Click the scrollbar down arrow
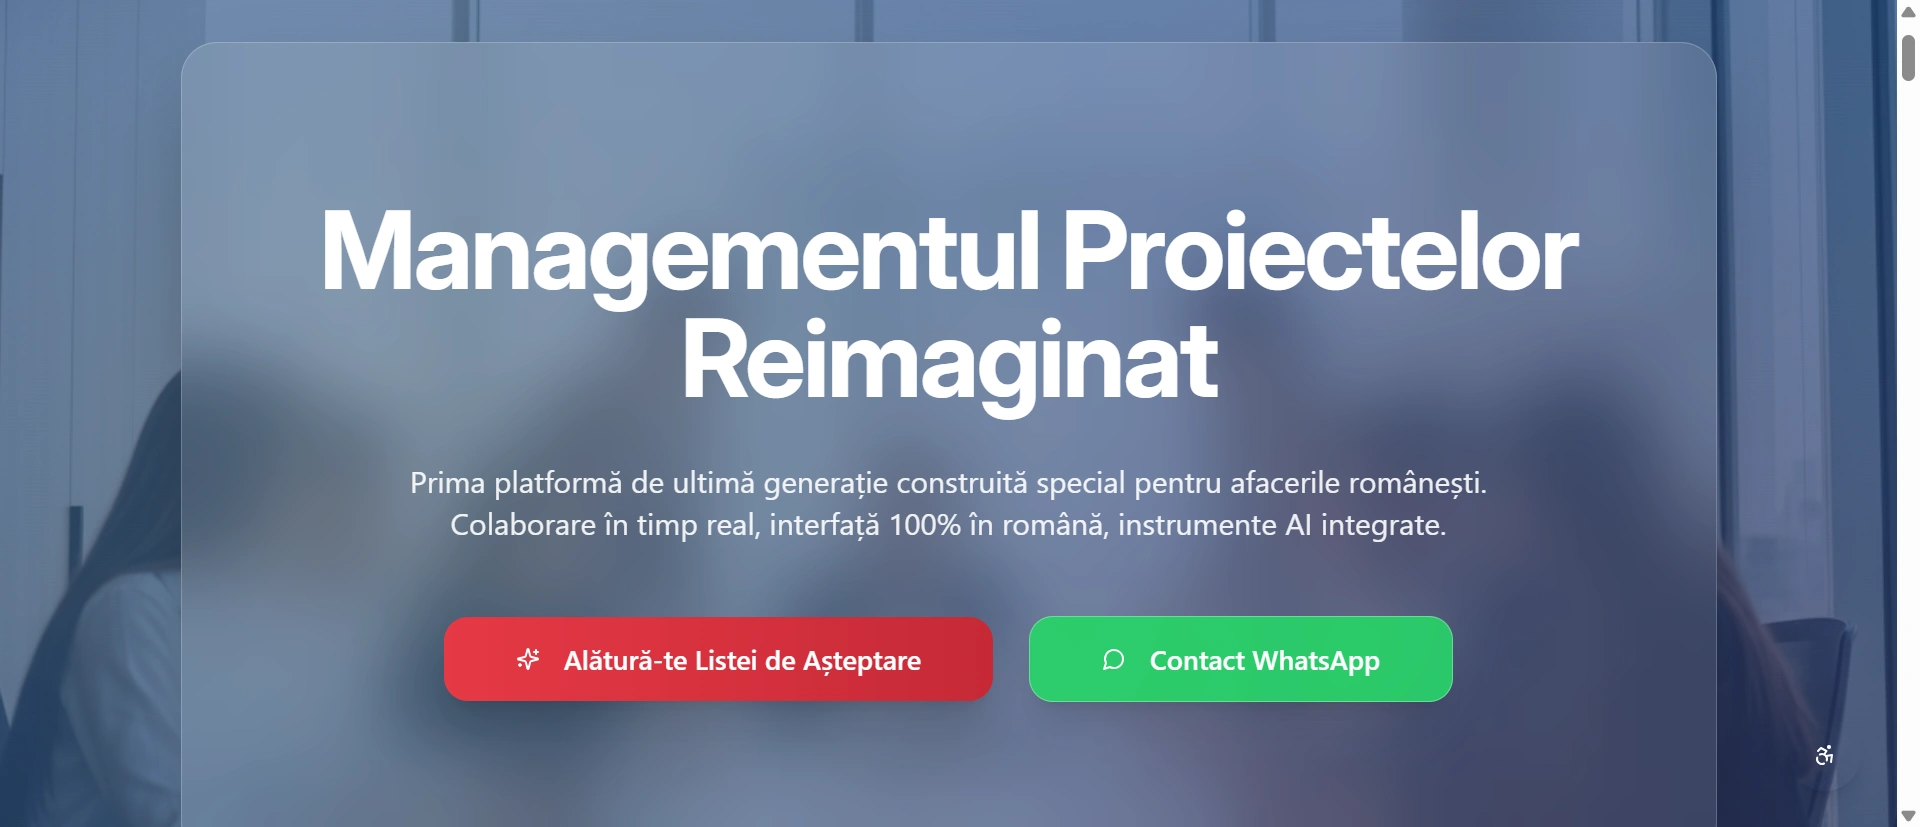This screenshot has width=1920, height=827. click(x=1908, y=816)
